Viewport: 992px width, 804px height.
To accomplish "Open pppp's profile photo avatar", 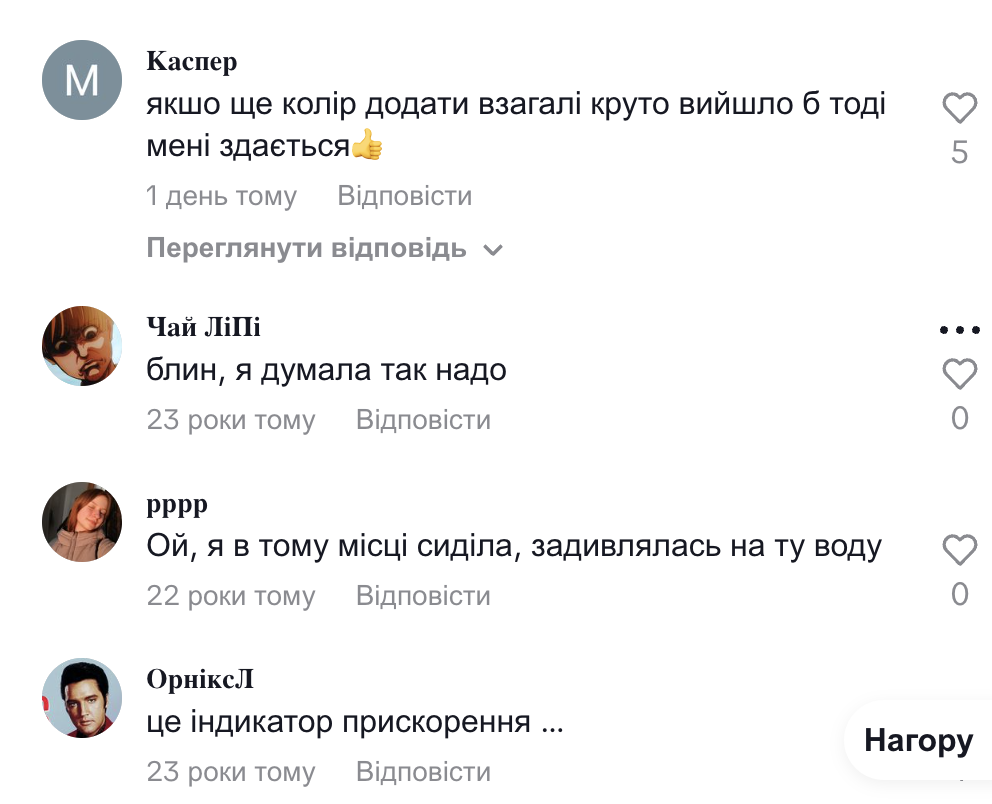I will tap(82, 522).
